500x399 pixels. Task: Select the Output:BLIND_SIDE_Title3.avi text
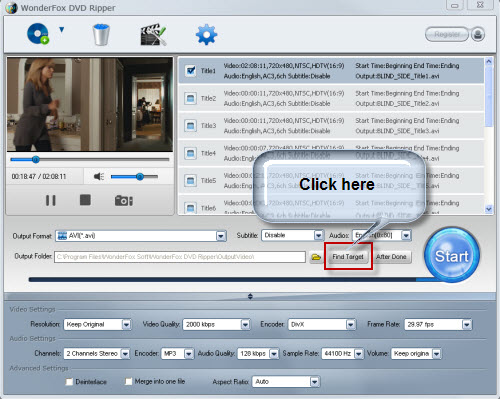pyautogui.click(x=397, y=131)
